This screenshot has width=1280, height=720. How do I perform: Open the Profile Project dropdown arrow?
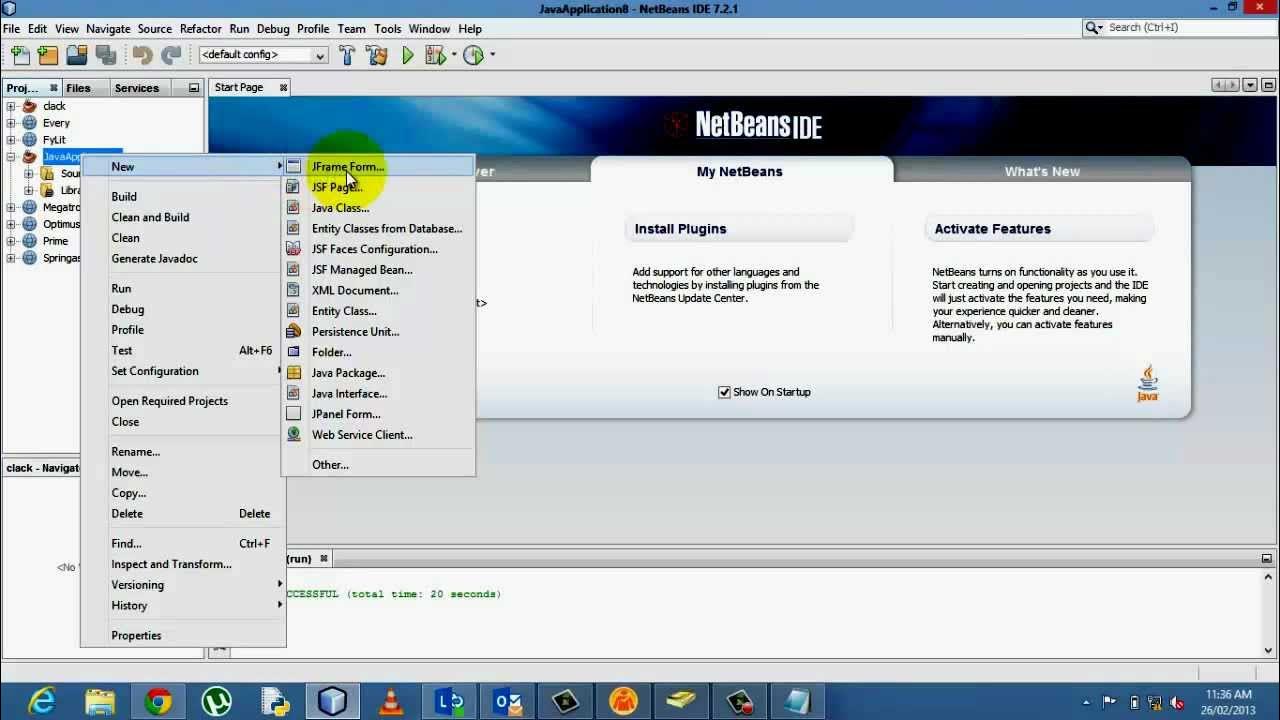(492, 55)
